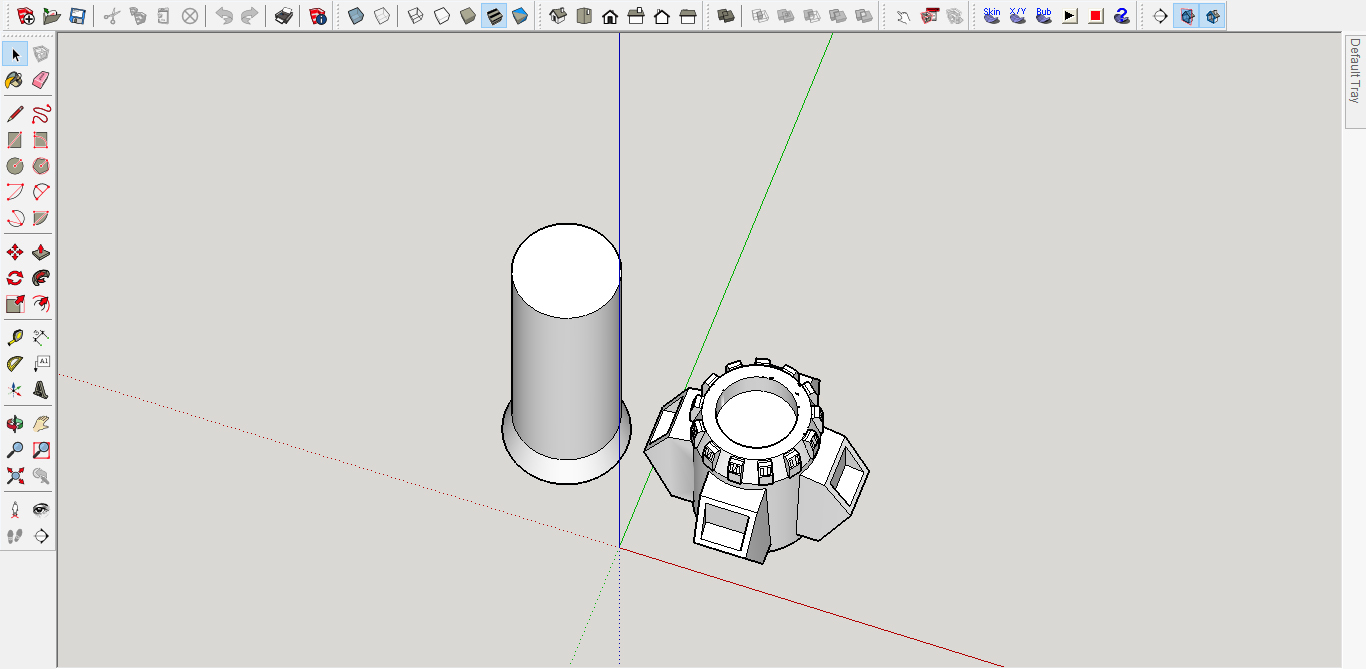Select the tall cylinder model

566,354
